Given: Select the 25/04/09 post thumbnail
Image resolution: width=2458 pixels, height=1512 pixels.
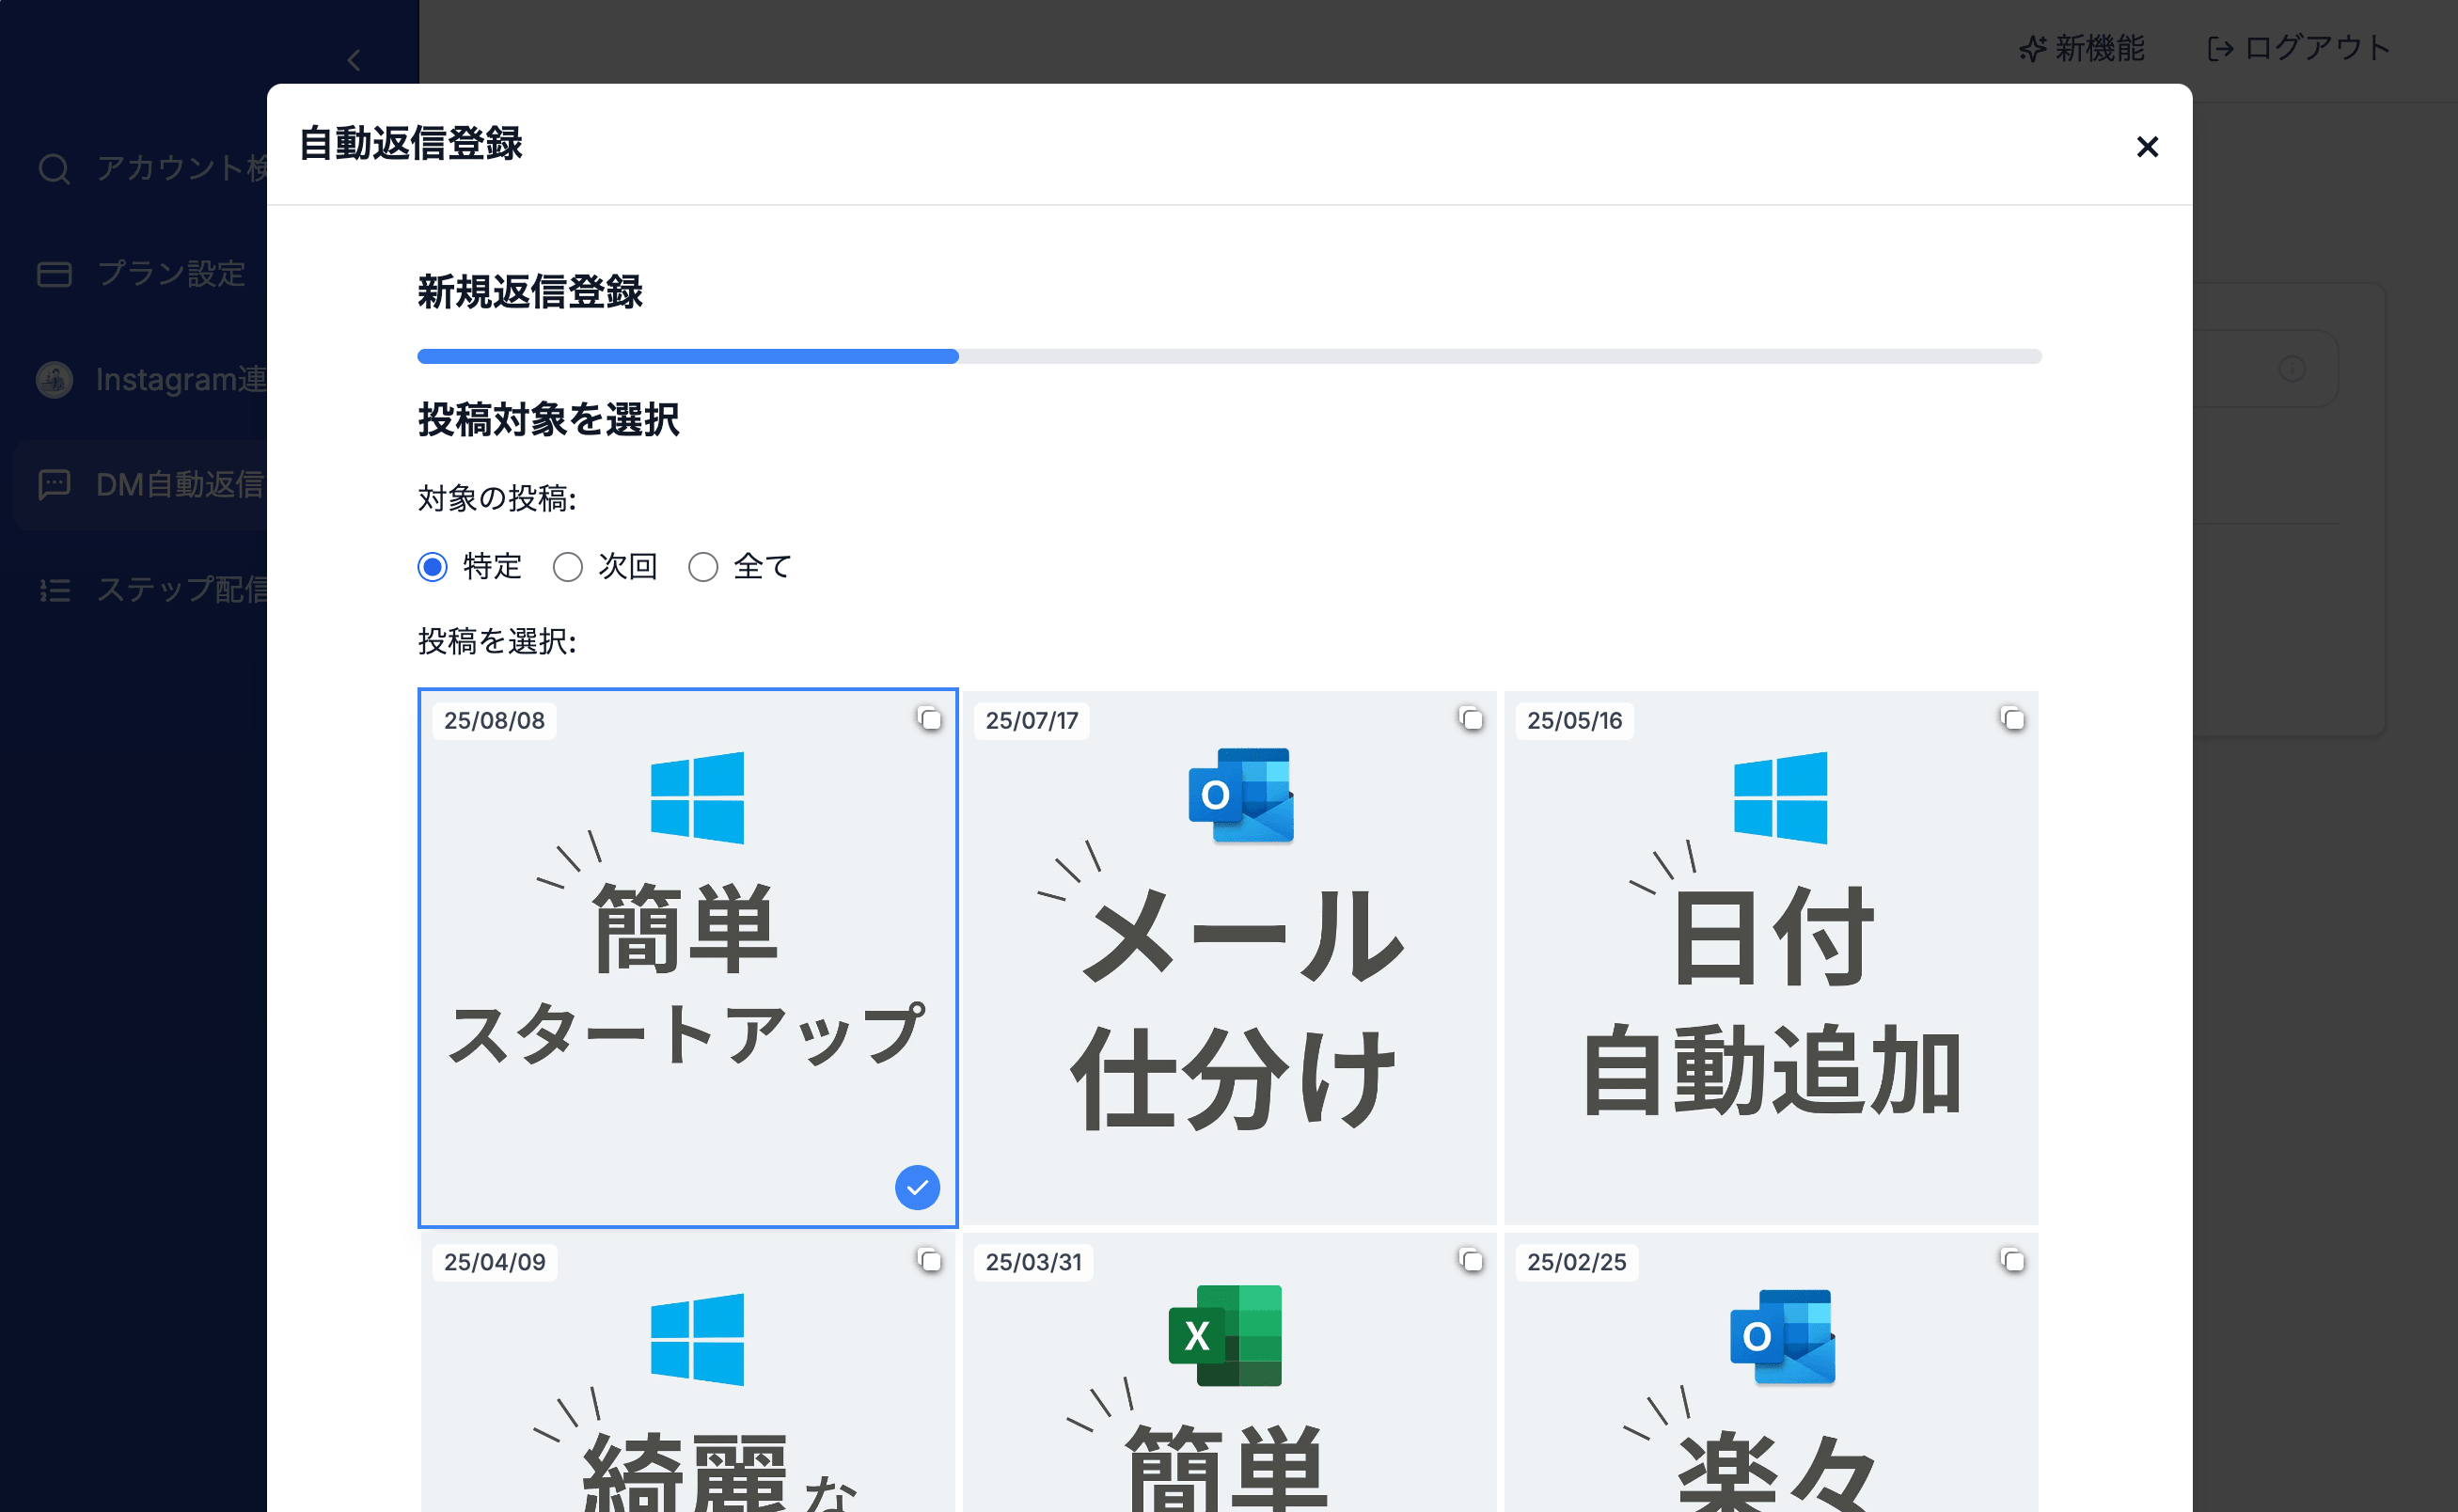Looking at the screenshot, I should (687, 1372).
